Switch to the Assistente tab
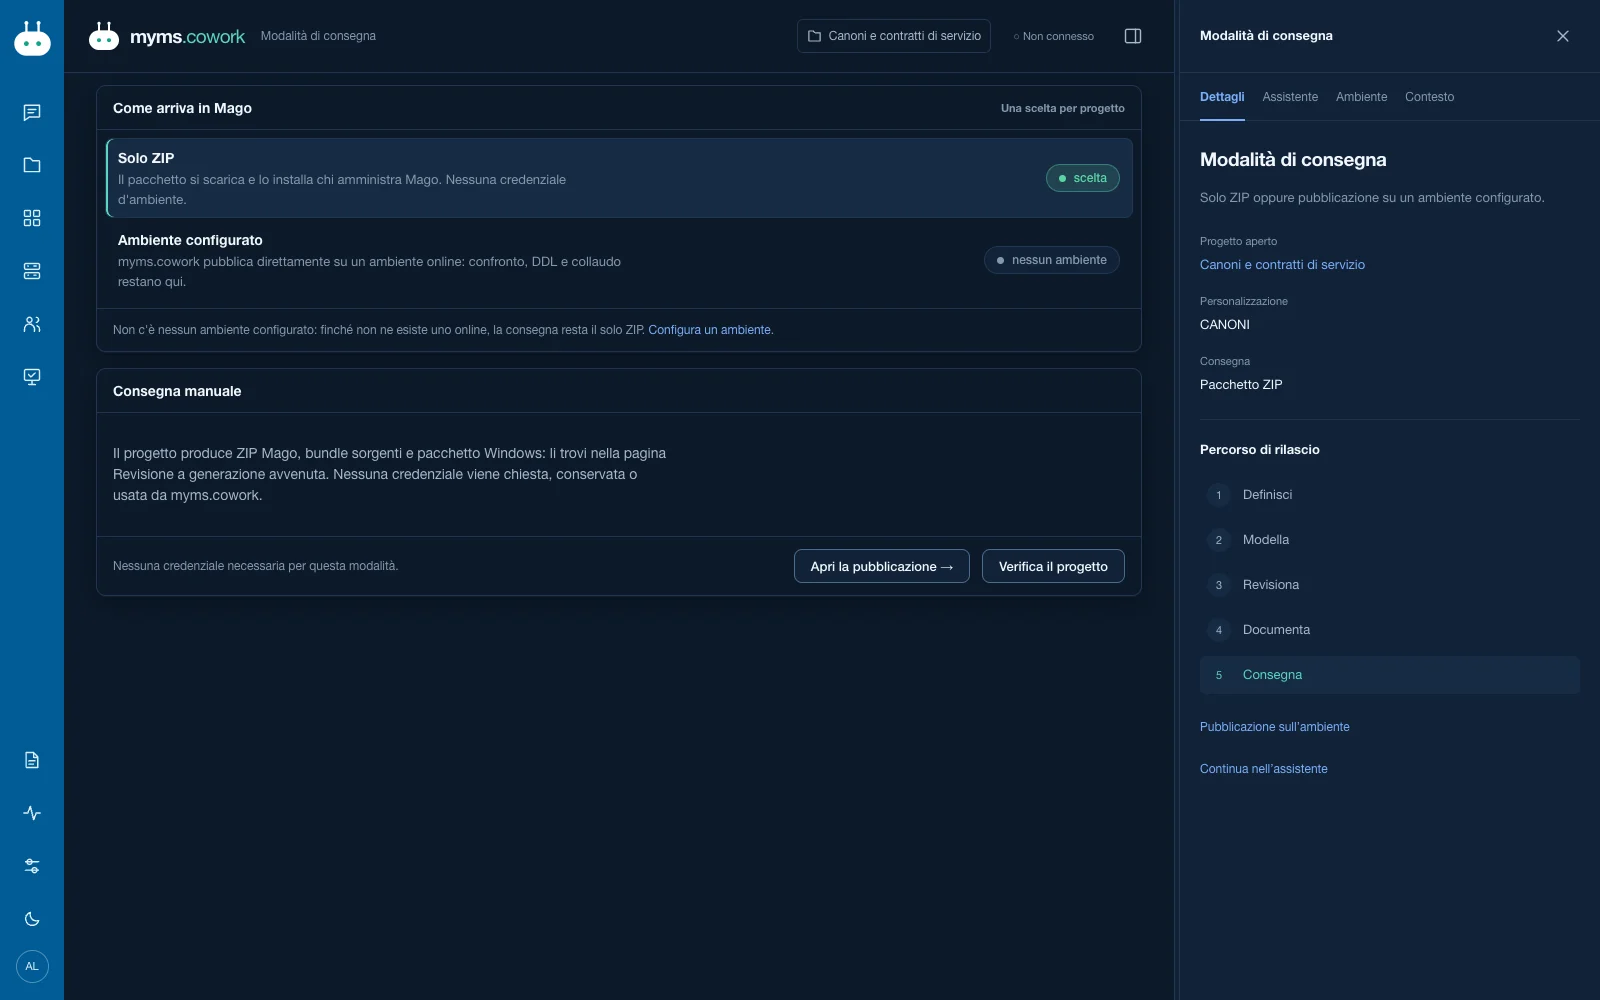 (x=1290, y=97)
